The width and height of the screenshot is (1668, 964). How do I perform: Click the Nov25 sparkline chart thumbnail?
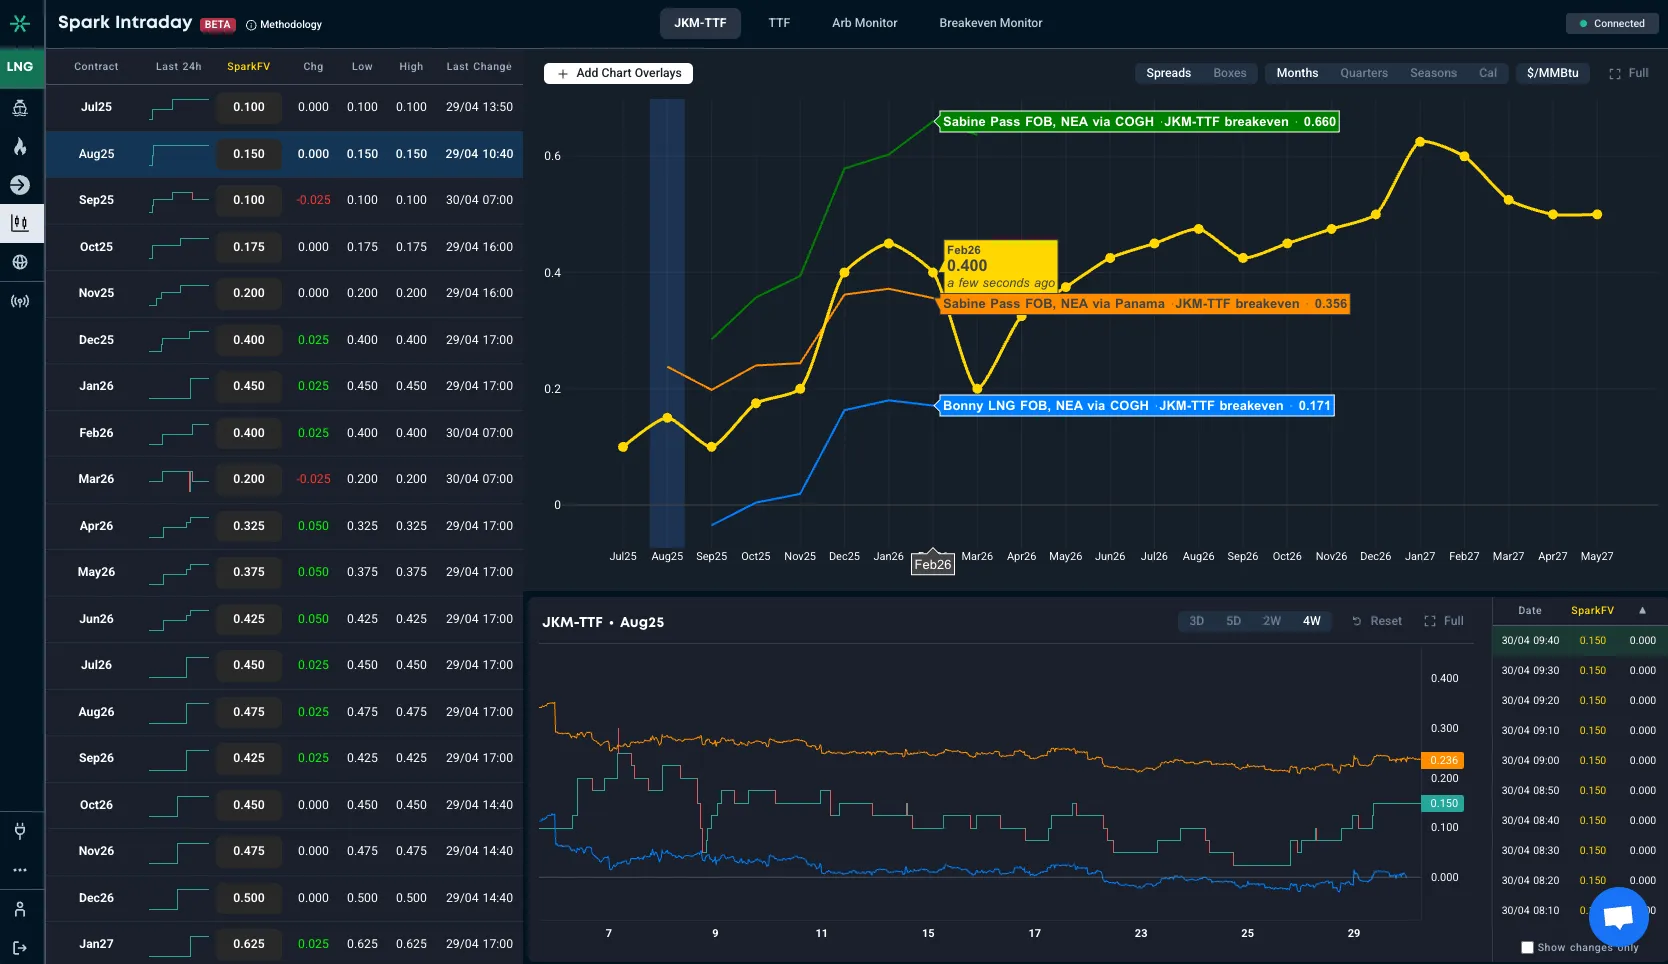(x=179, y=293)
